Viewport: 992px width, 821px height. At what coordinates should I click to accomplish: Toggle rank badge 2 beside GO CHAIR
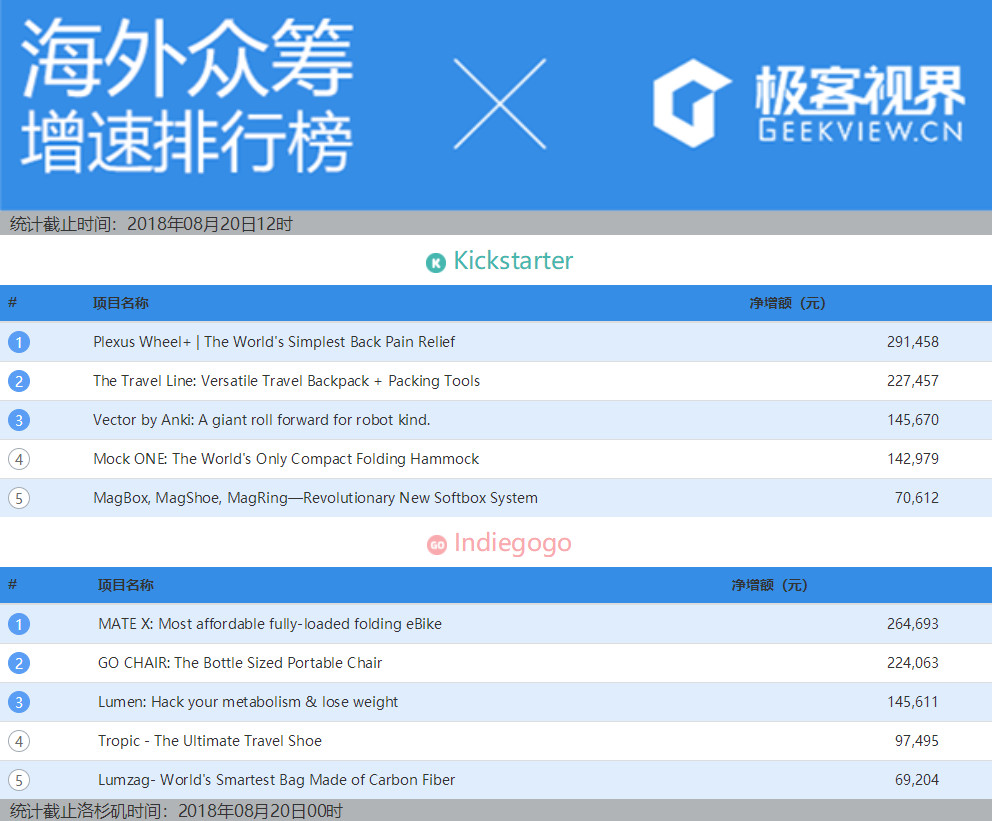(19, 663)
